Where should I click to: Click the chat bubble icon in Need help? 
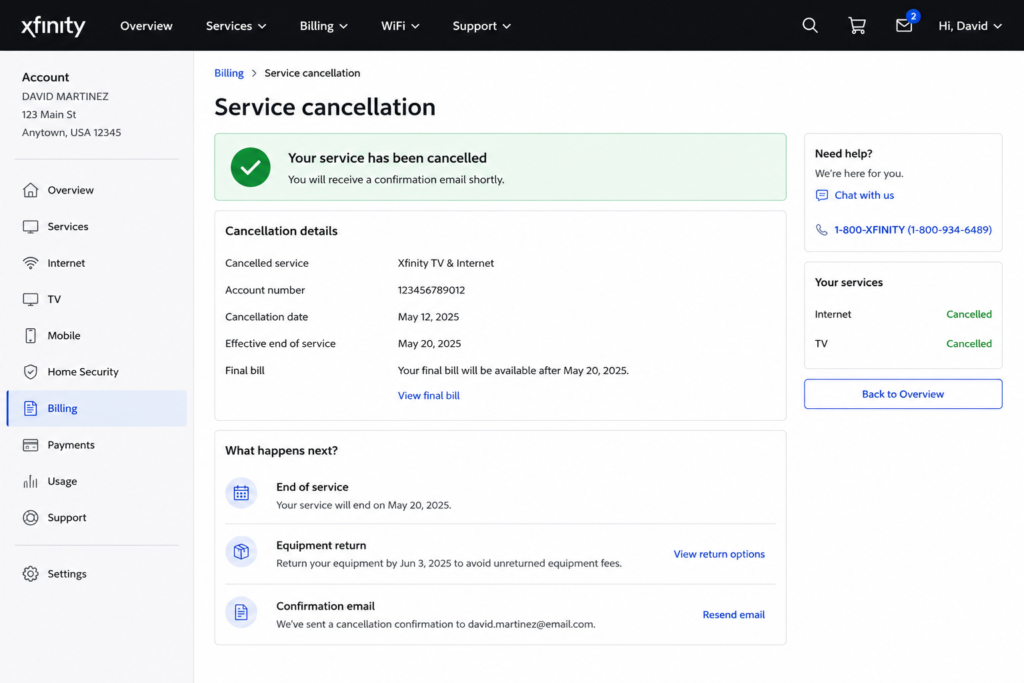tap(822, 195)
